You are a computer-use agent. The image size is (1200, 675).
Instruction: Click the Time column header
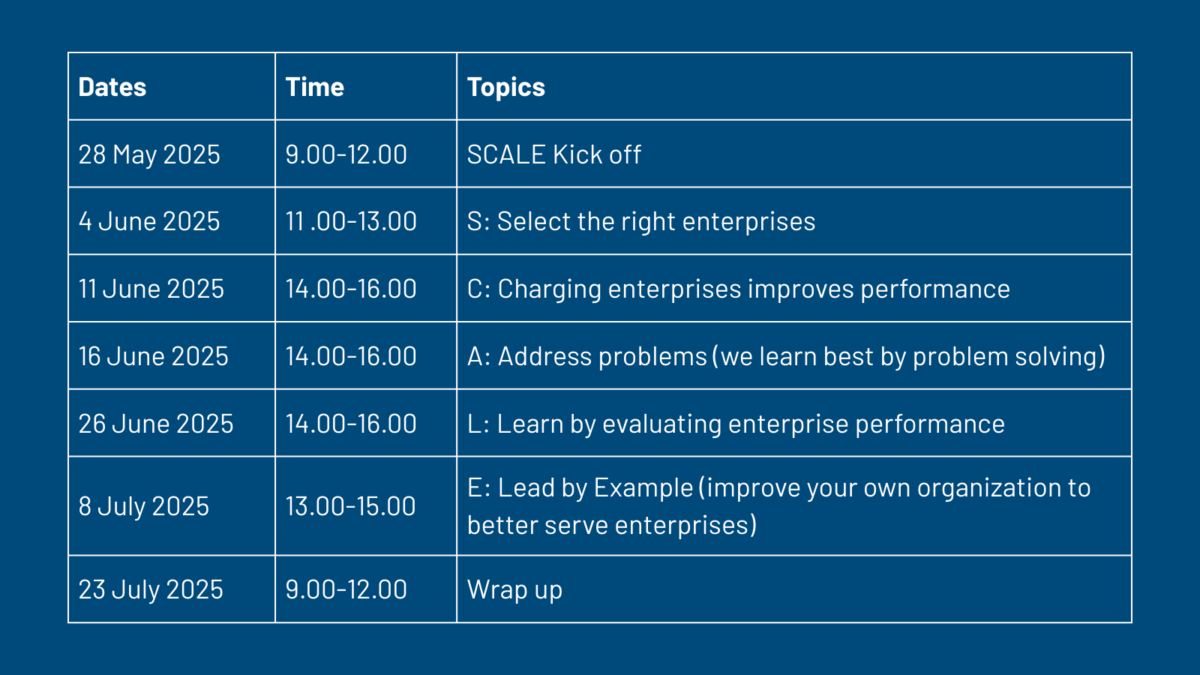[x=366, y=86]
